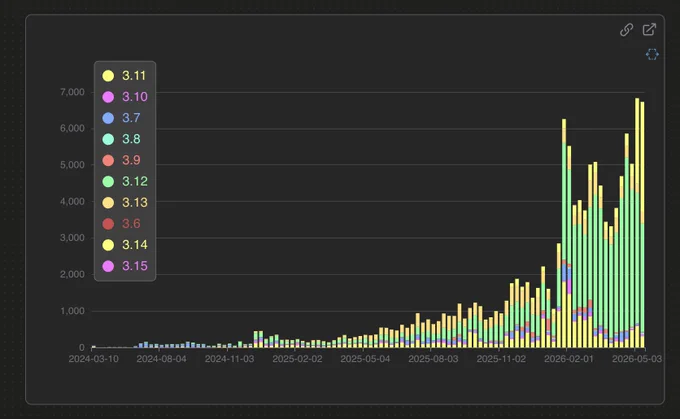Enable the dimmed 3.6 legend entry
This screenshot has height=419, width=680.
(x=121, y=224)
